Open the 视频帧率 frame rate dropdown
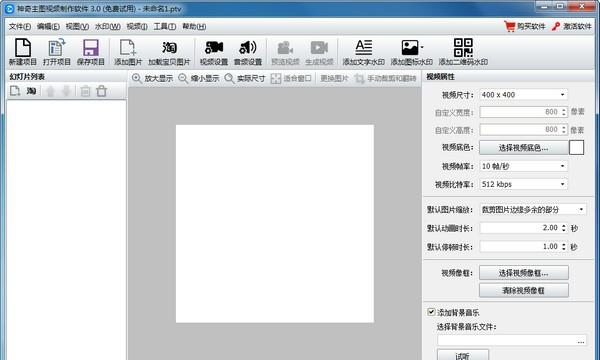 (523, 166)
